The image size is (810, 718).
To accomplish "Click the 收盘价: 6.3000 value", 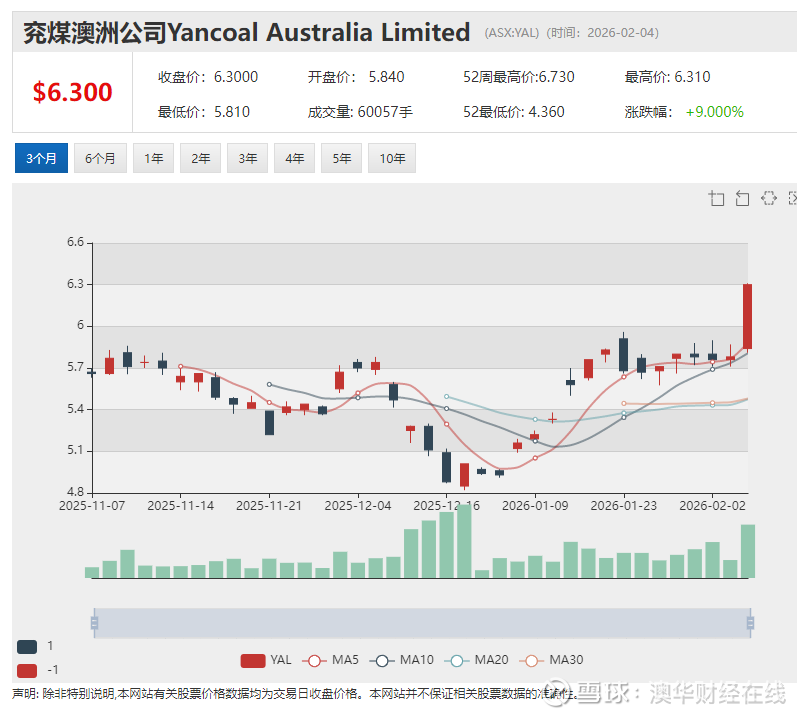I will [x=208, y=77].
